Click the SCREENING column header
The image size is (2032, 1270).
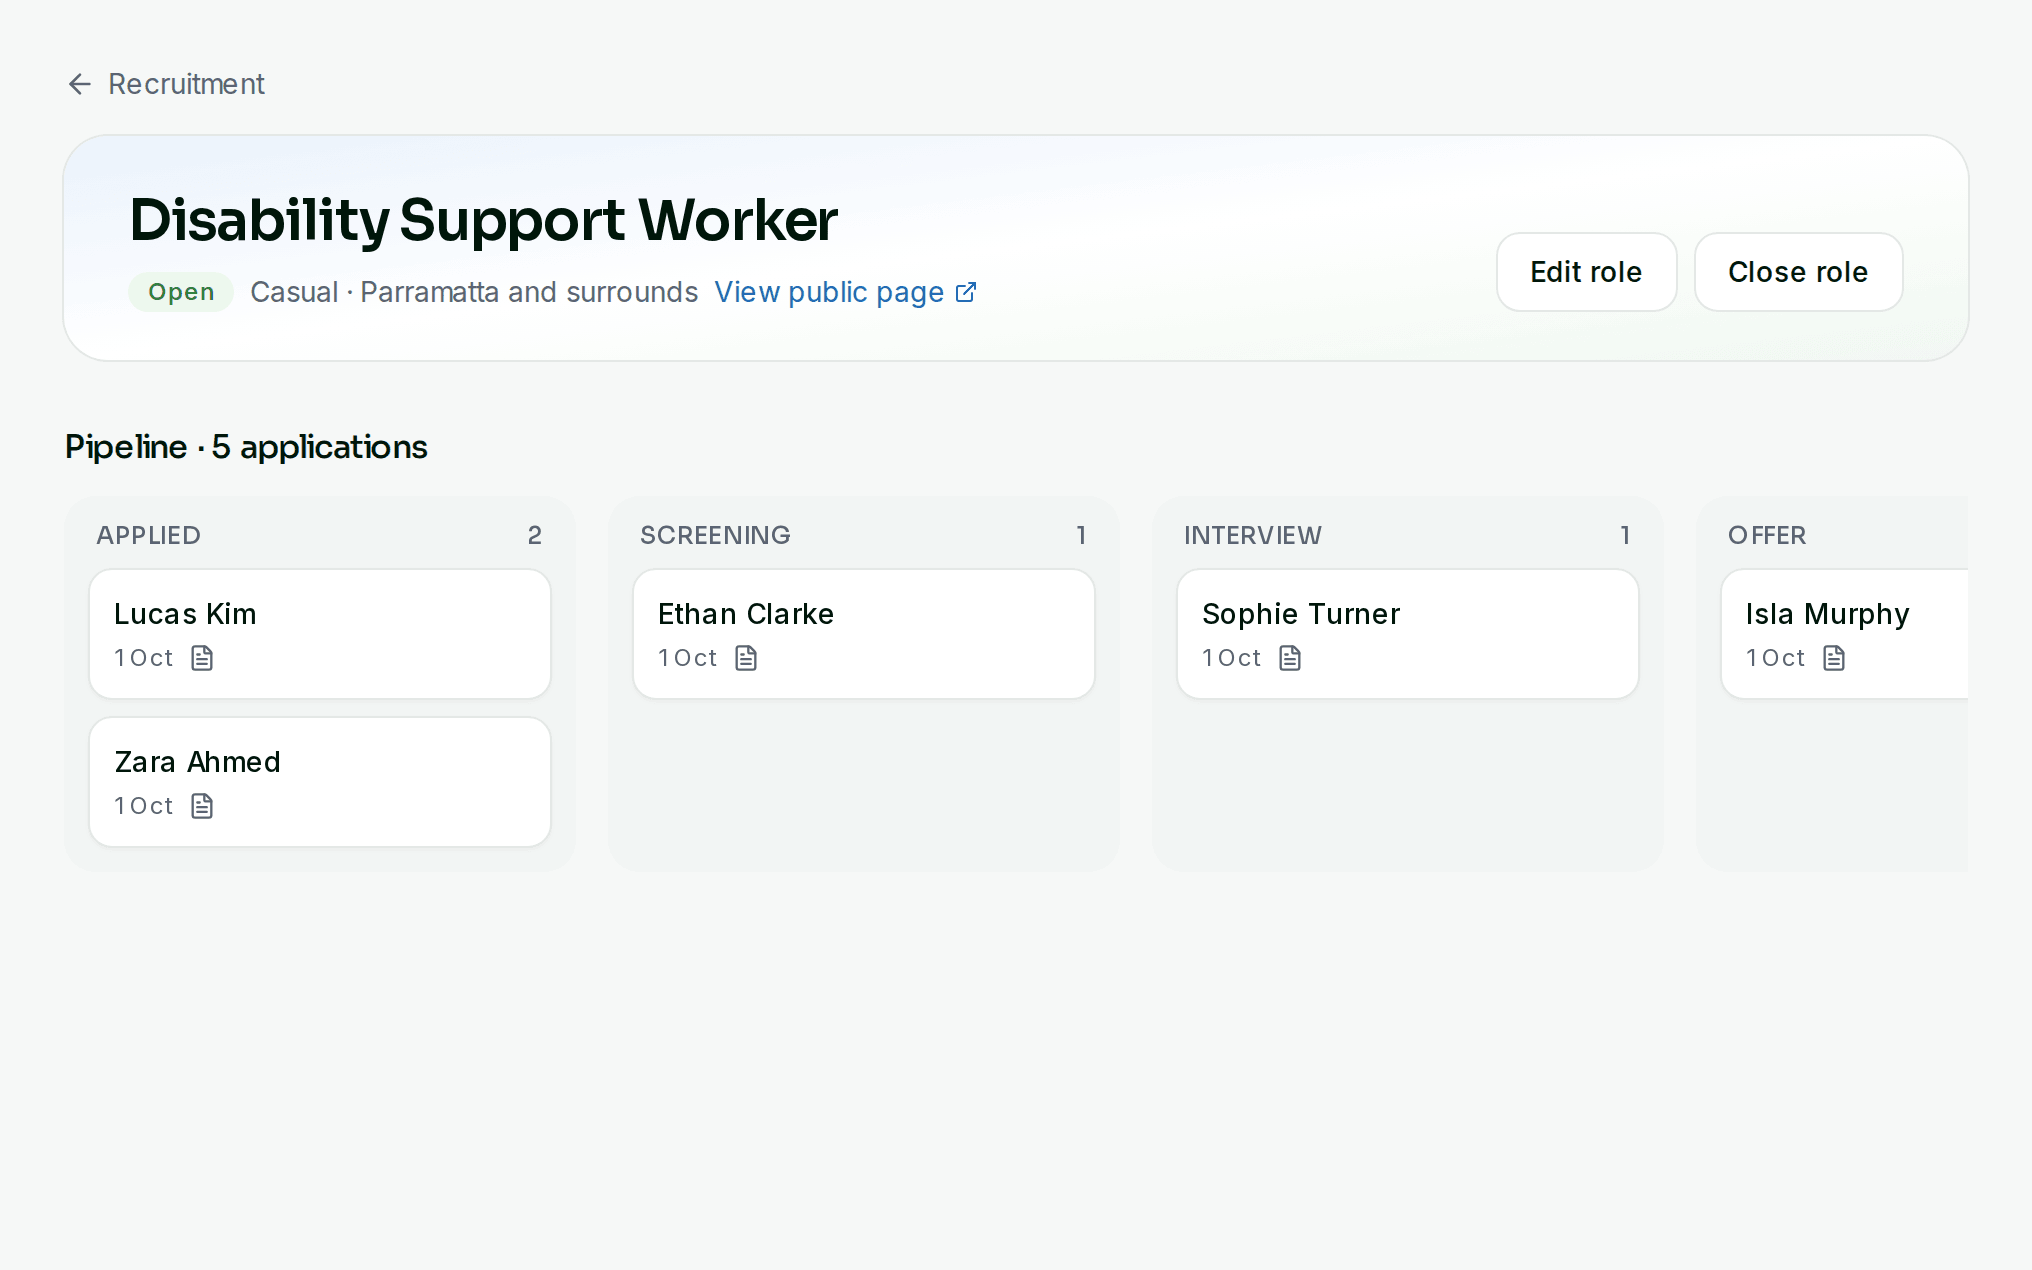coord(715,535)
